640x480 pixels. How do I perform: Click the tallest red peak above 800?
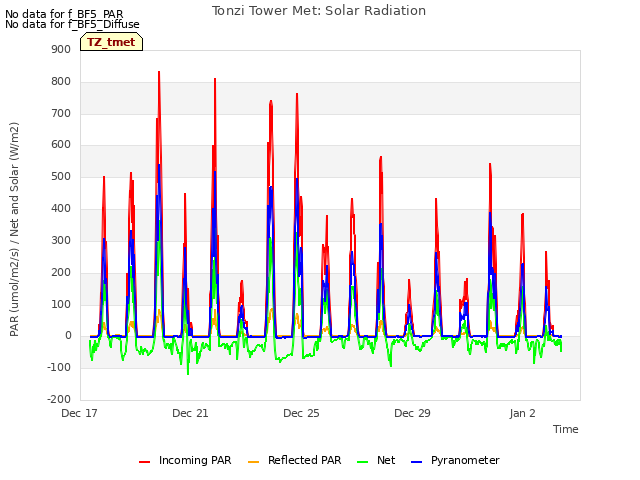[159, 73]
